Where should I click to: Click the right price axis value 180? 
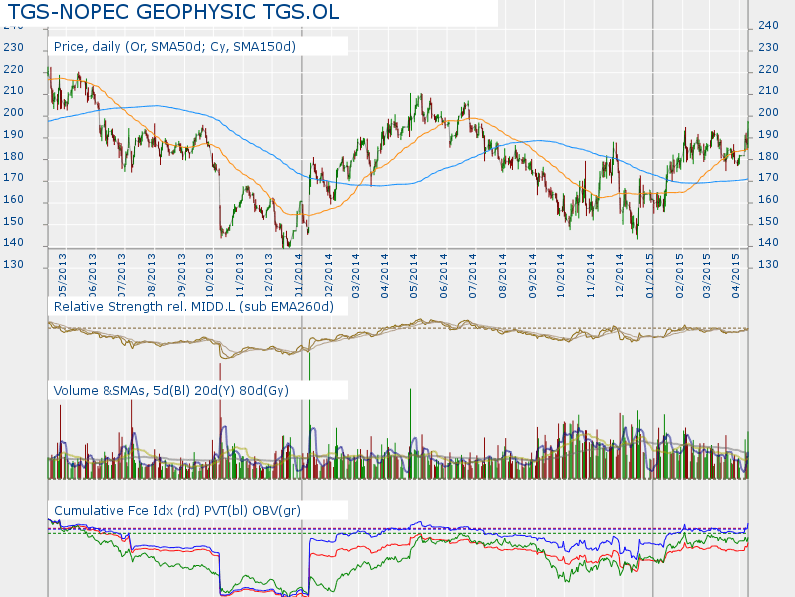[x=768, y=156]
